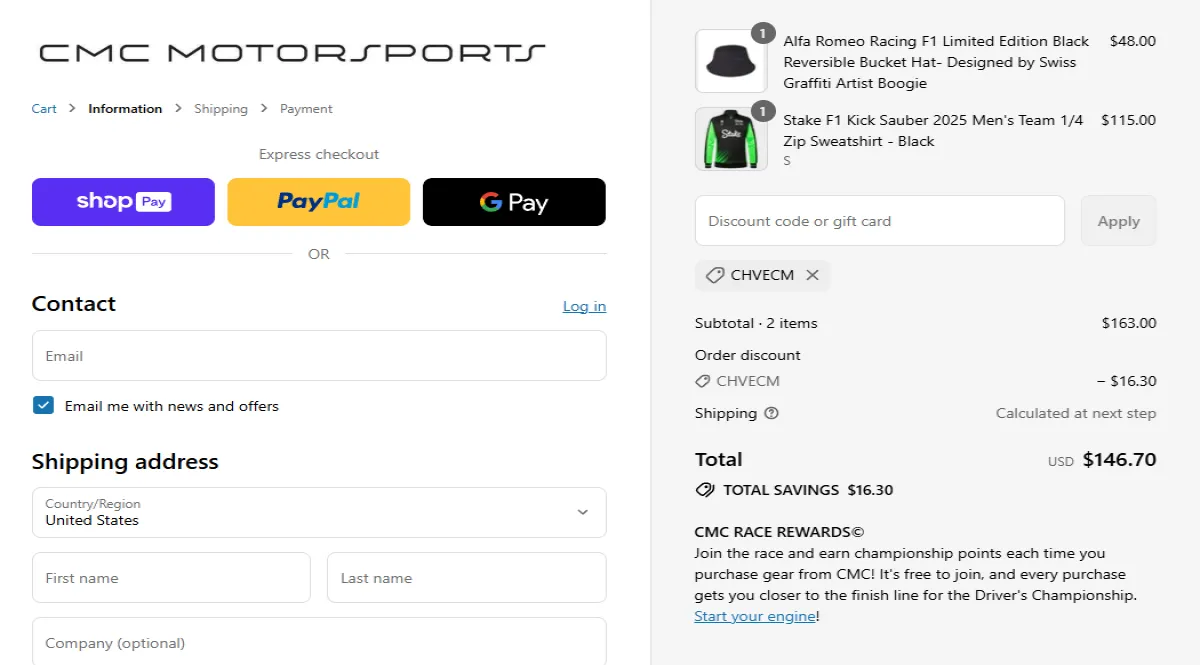The height and width of the screenshot is (665, 1200).
Task: View the bucket hat product thumbnail
Action: pyautogui.click(x=731, y=61)
